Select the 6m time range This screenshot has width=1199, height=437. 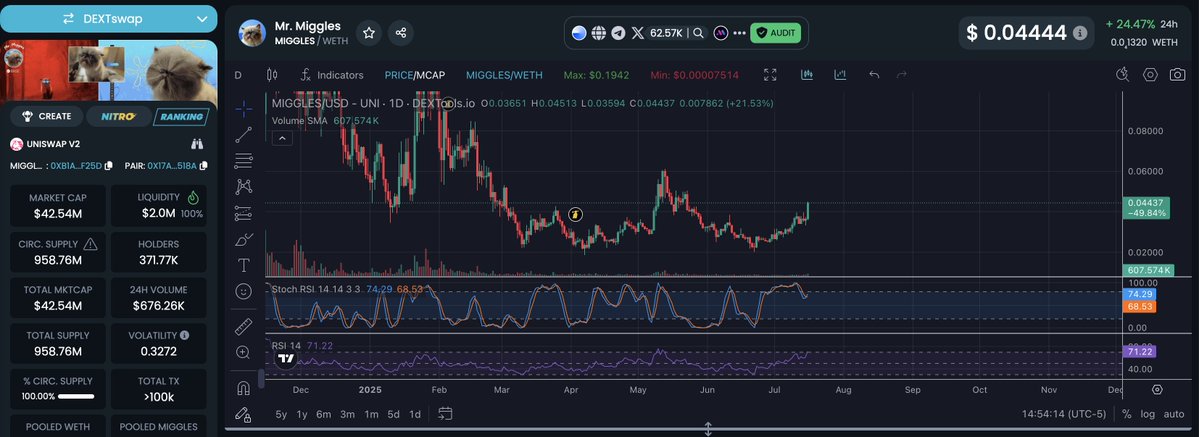323,414
